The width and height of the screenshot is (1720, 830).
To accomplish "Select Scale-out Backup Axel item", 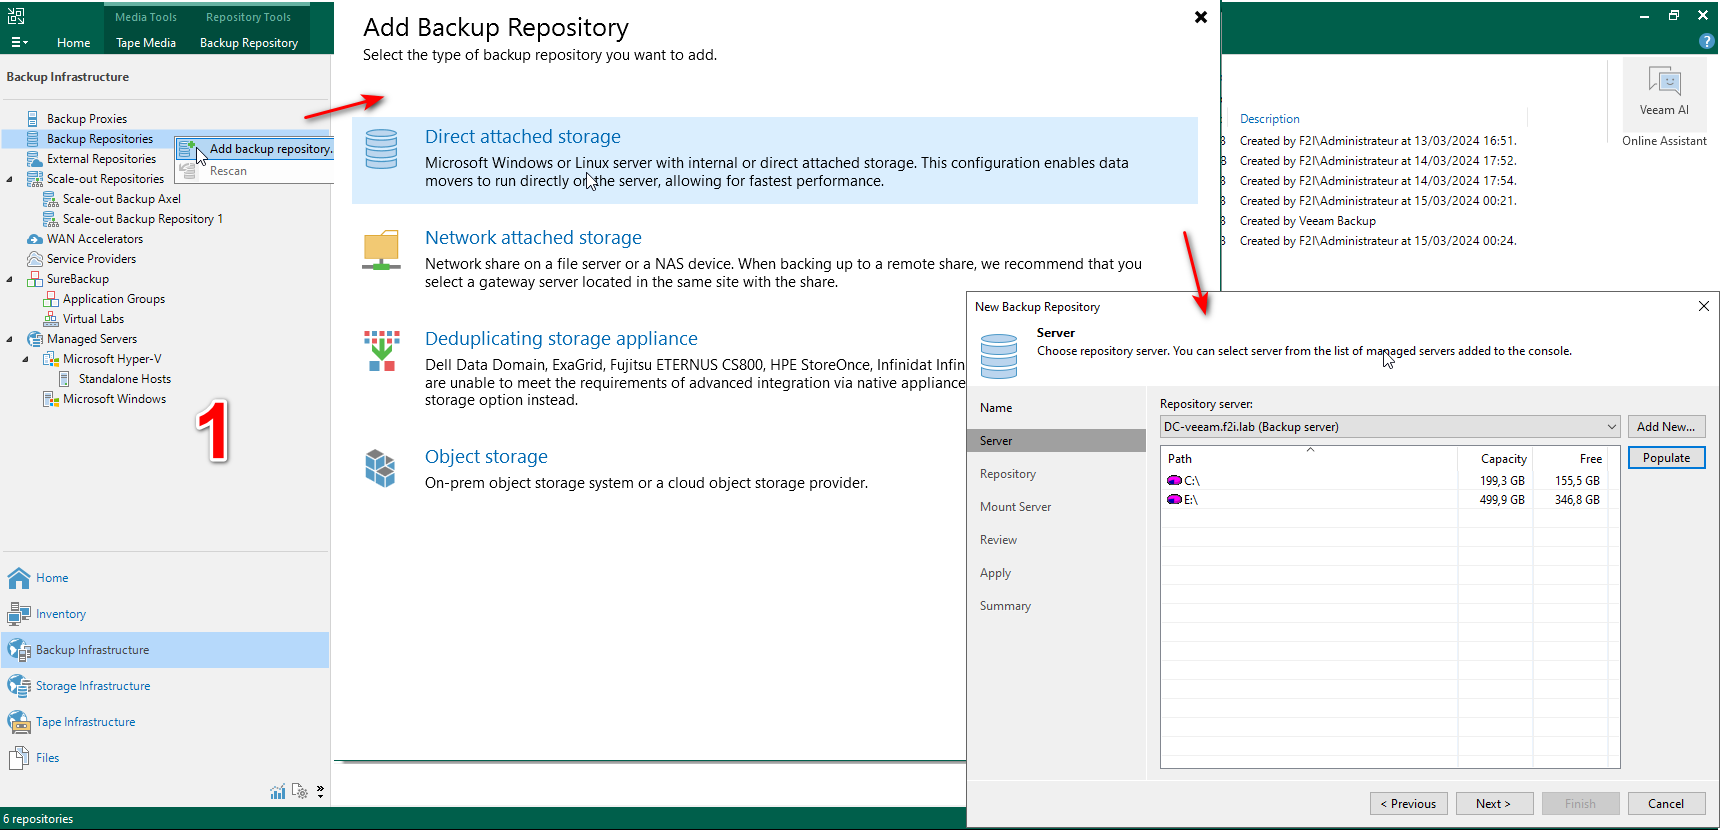I will pyautogui.click(x=122, y=199).
